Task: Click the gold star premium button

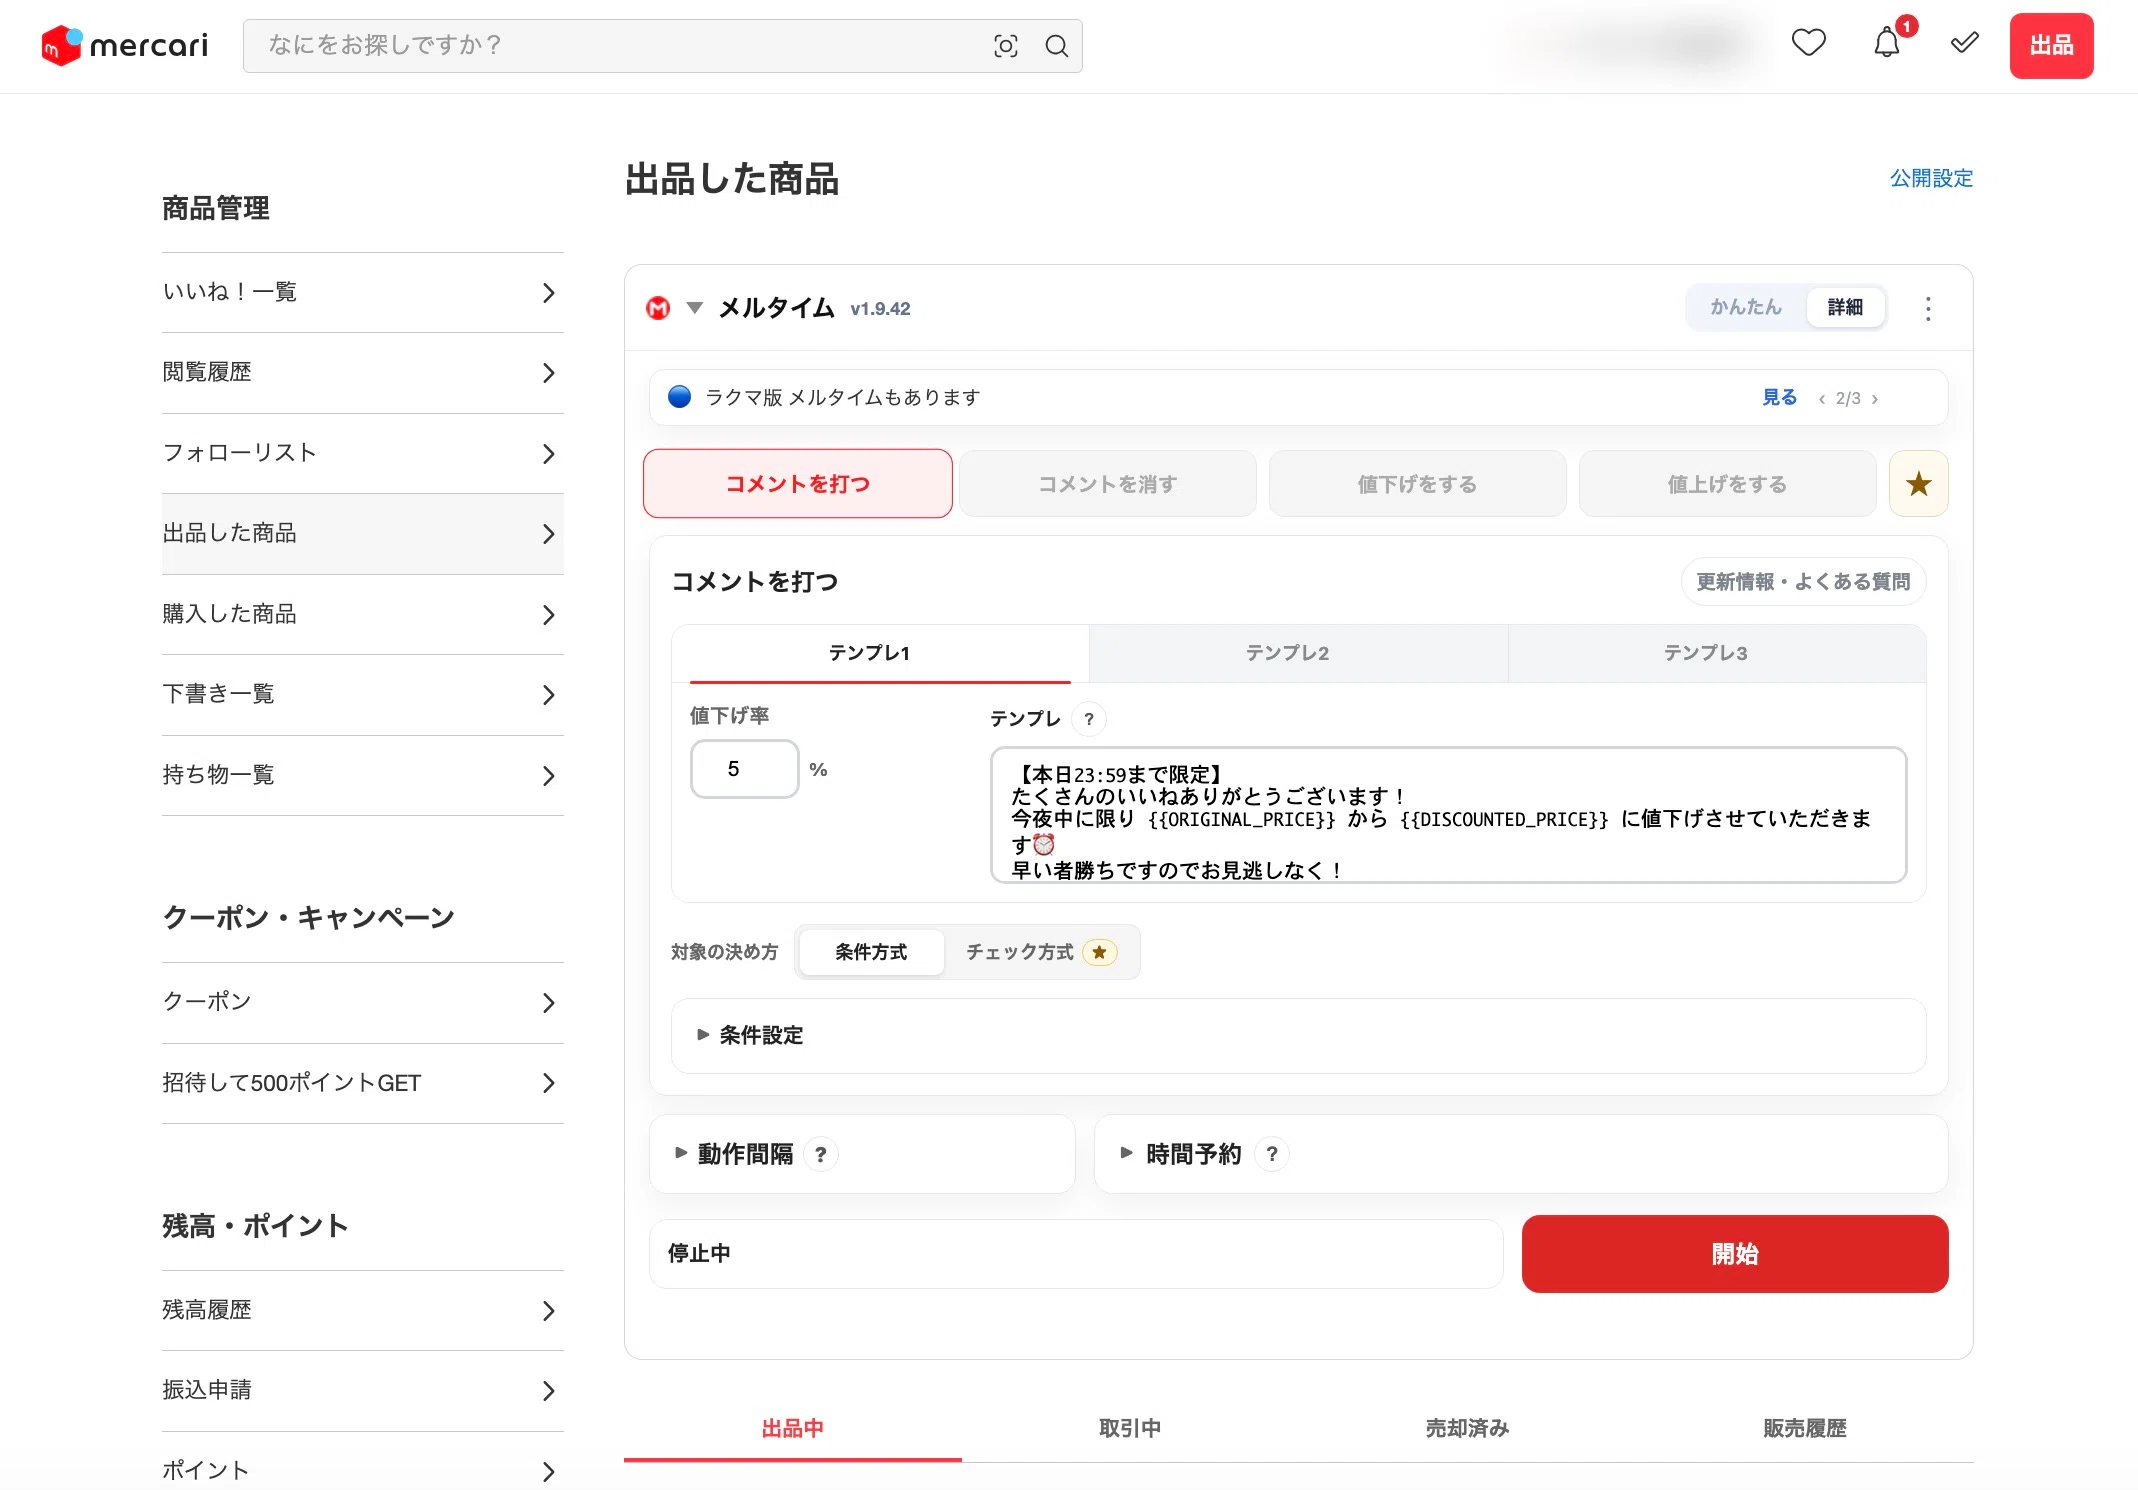Action: (x=1918, y=484)
